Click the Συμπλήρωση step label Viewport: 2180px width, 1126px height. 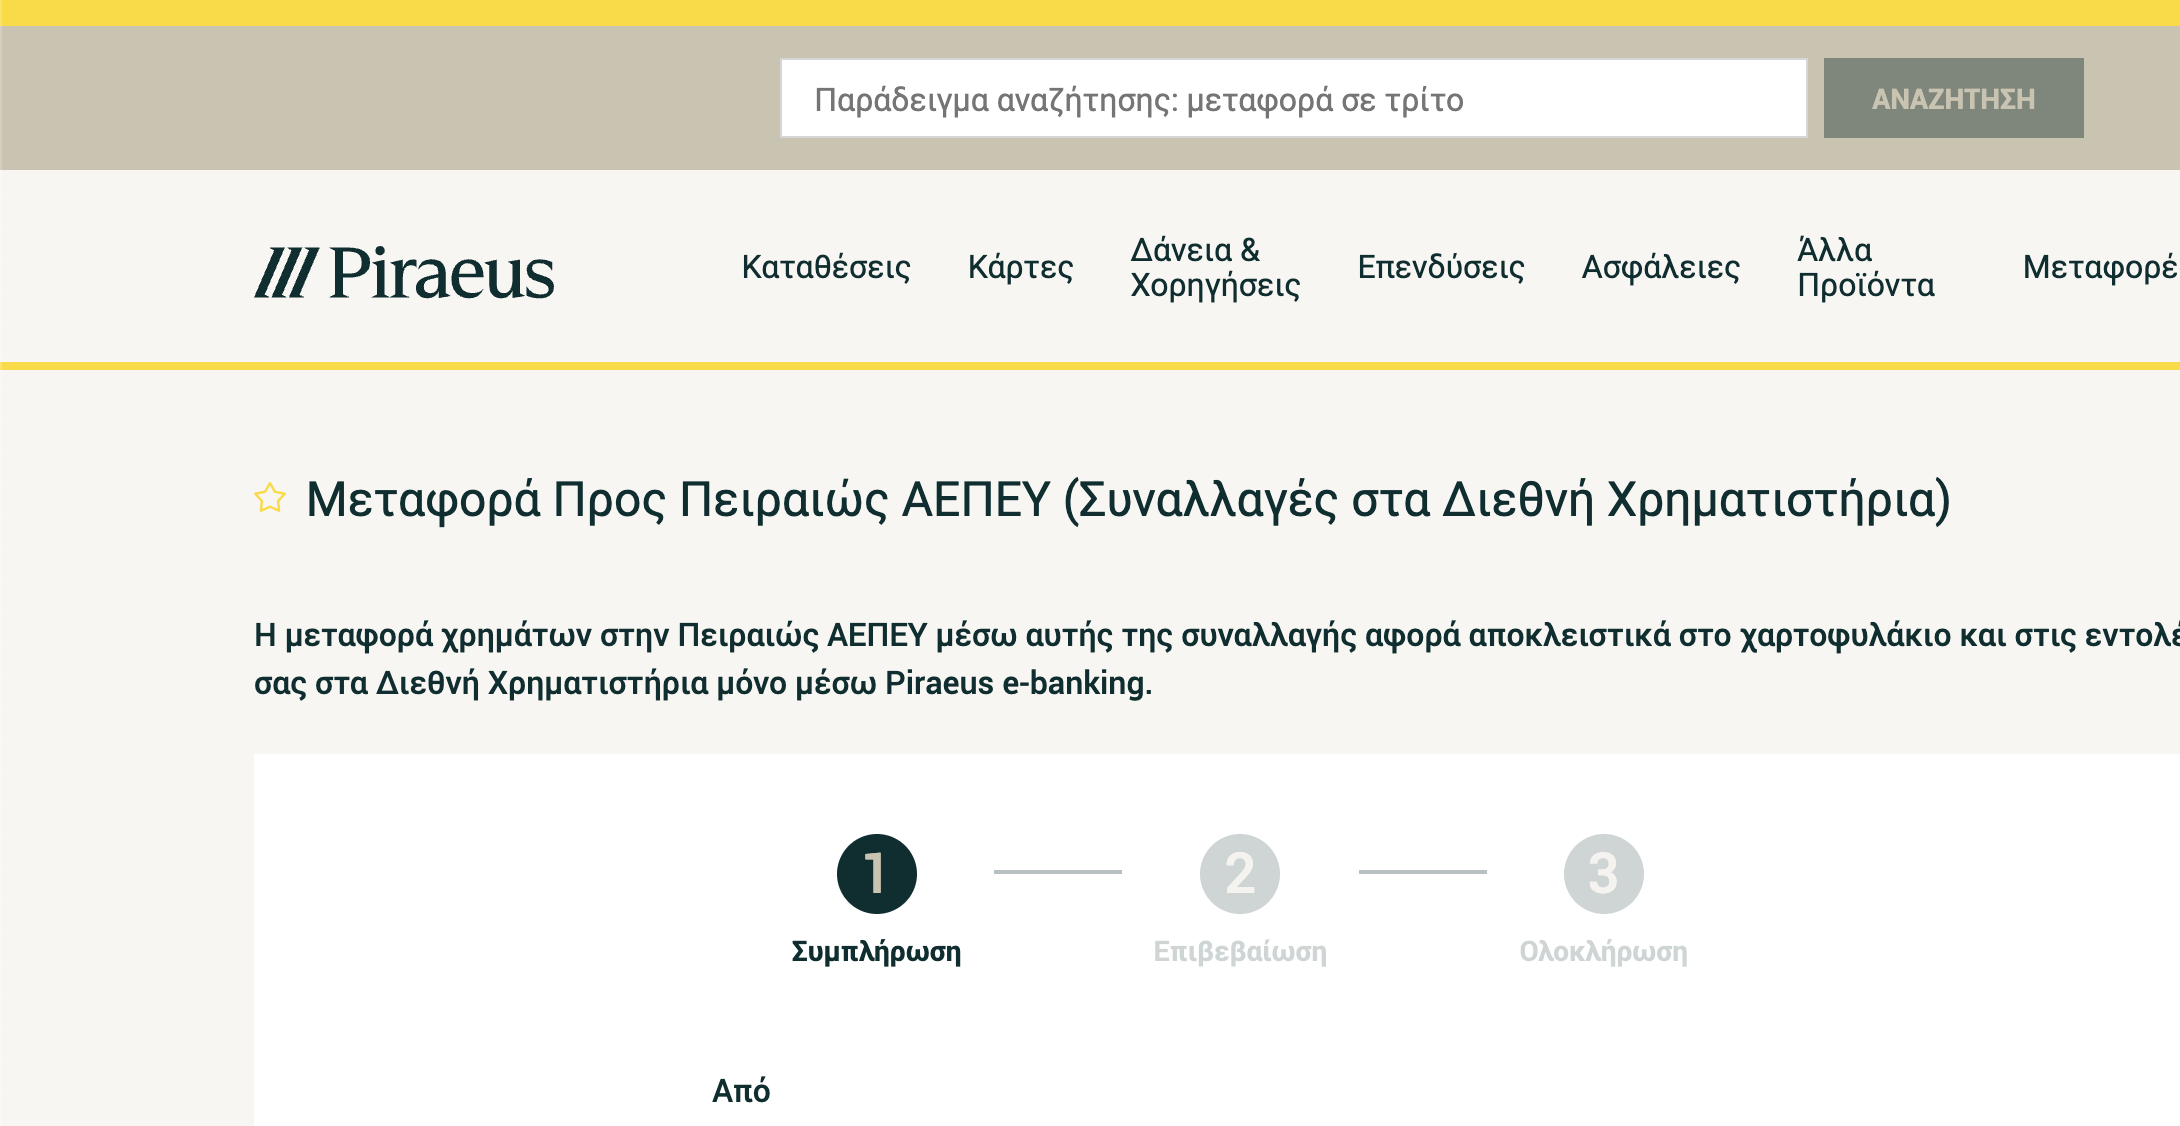click(876, 951)
